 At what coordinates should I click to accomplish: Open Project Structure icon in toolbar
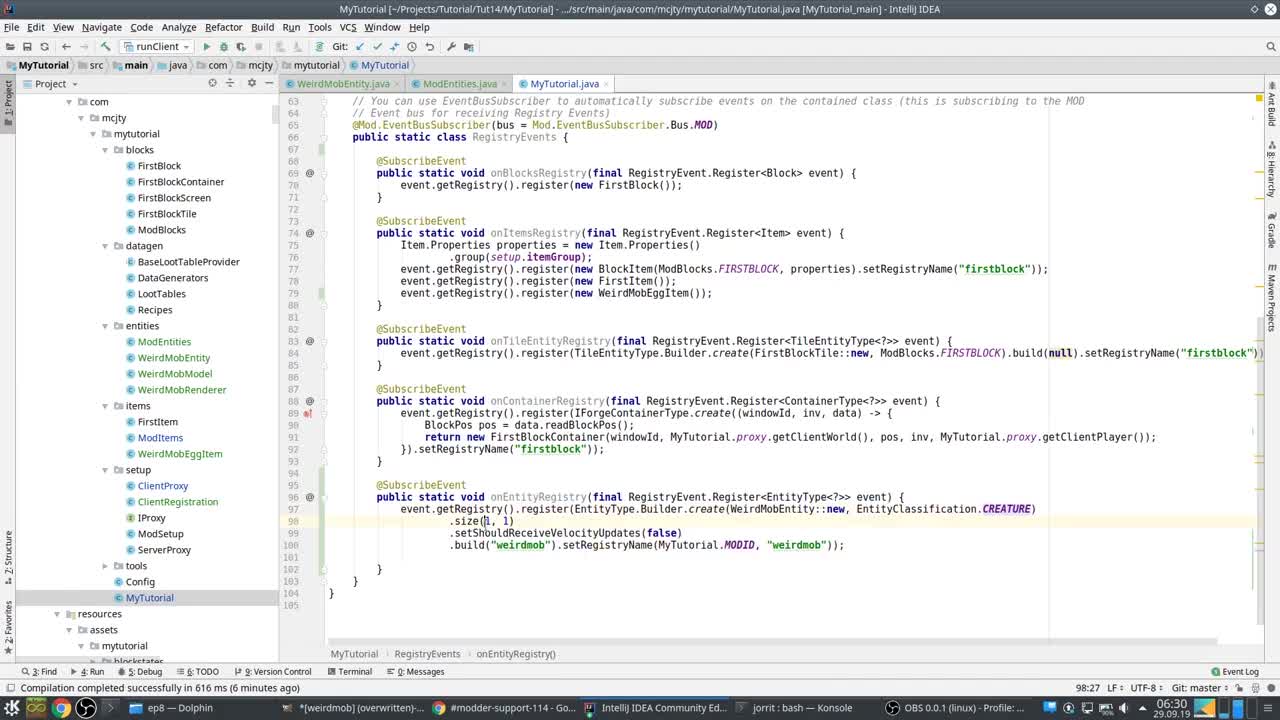pyautogui.click(x=468, y=47)
